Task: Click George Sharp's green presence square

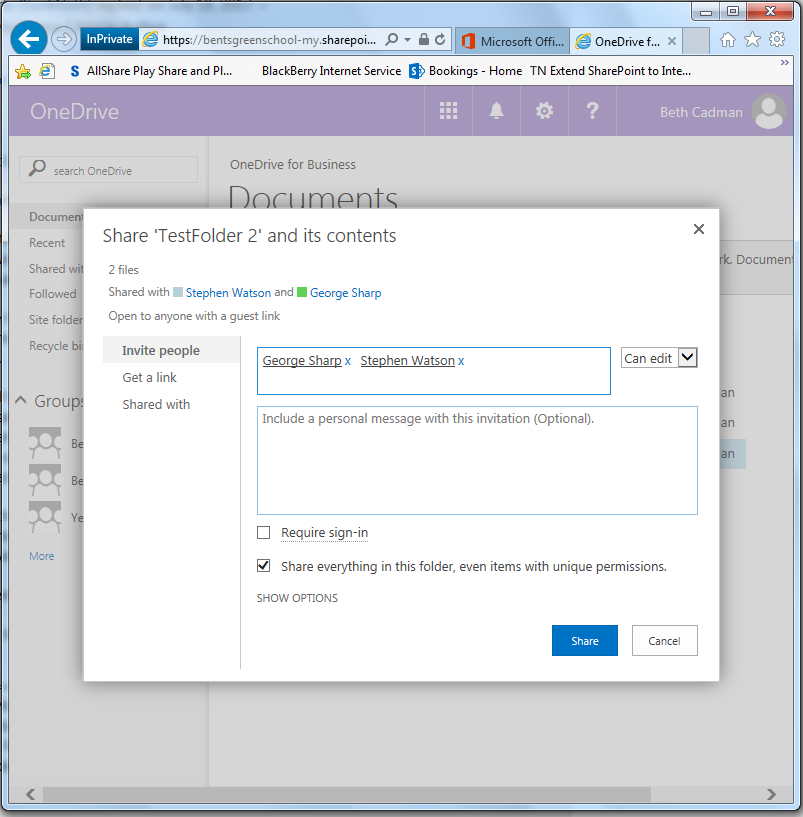Action: pos(302,292)
